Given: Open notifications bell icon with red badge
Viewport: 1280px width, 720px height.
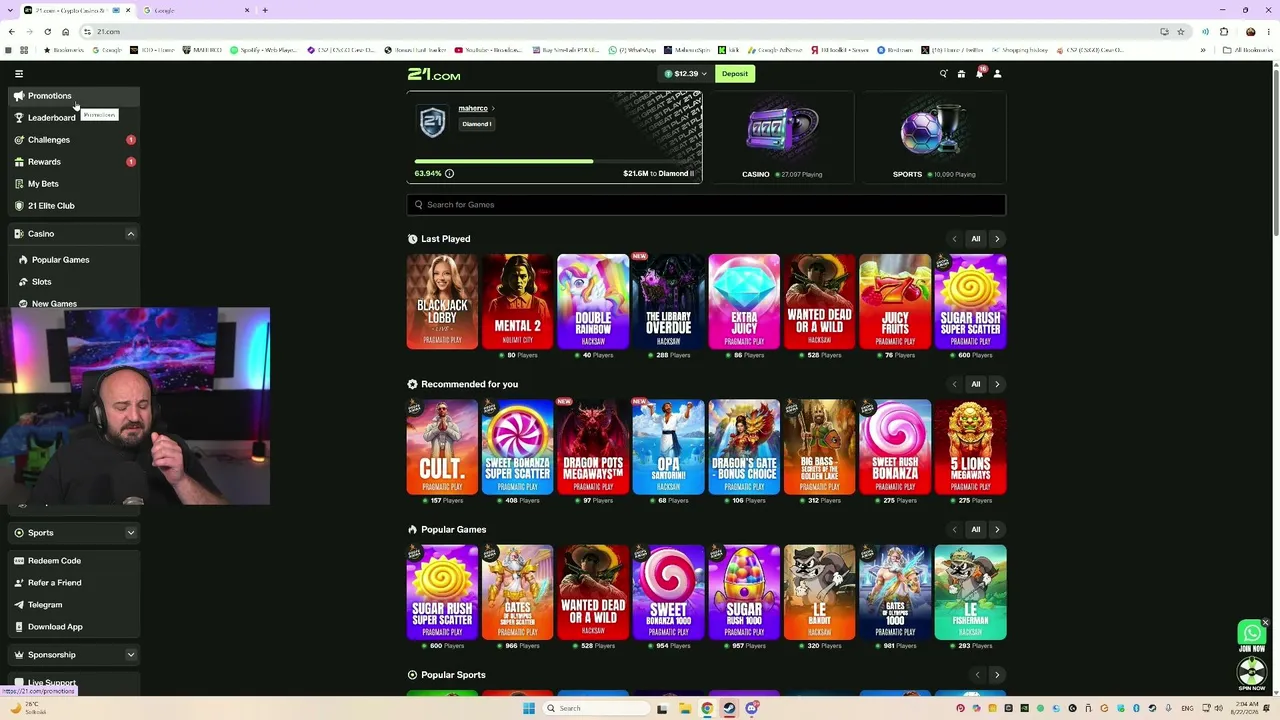Looking at the screenshot, I should (x=979, y=73).
